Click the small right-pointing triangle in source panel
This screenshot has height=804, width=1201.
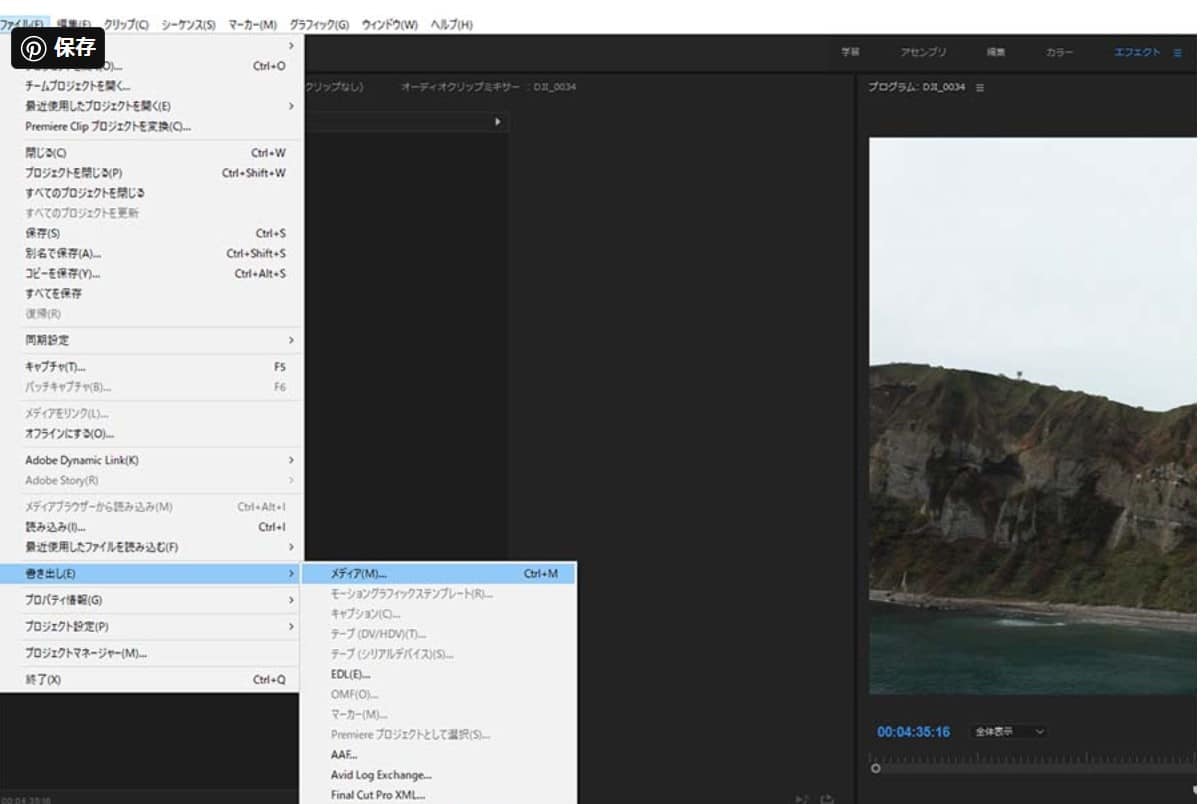click(497, 122)
